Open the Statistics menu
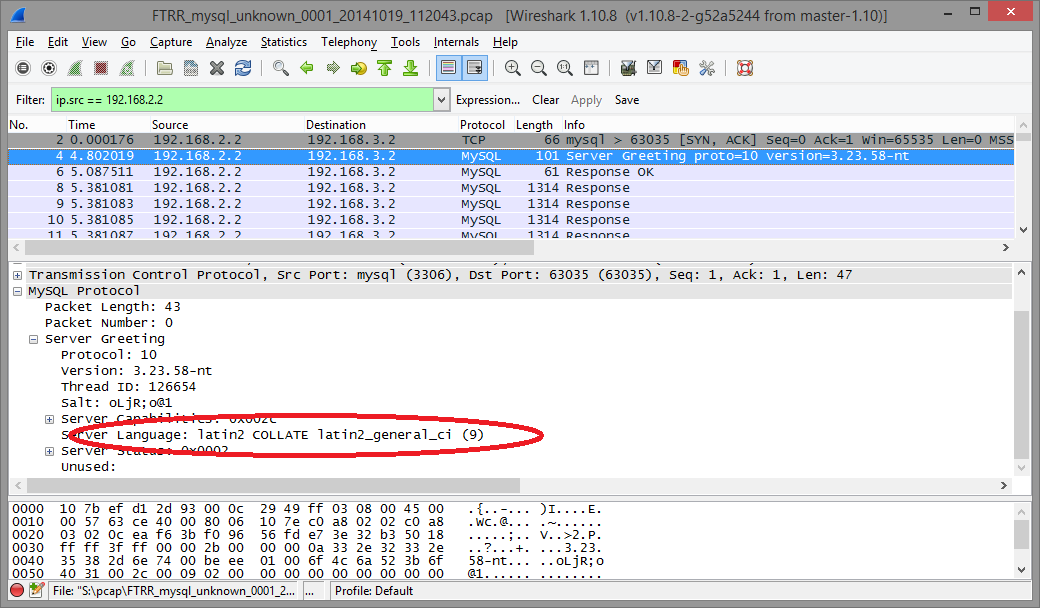This screenshot has height=608, width=1040. 283,42
